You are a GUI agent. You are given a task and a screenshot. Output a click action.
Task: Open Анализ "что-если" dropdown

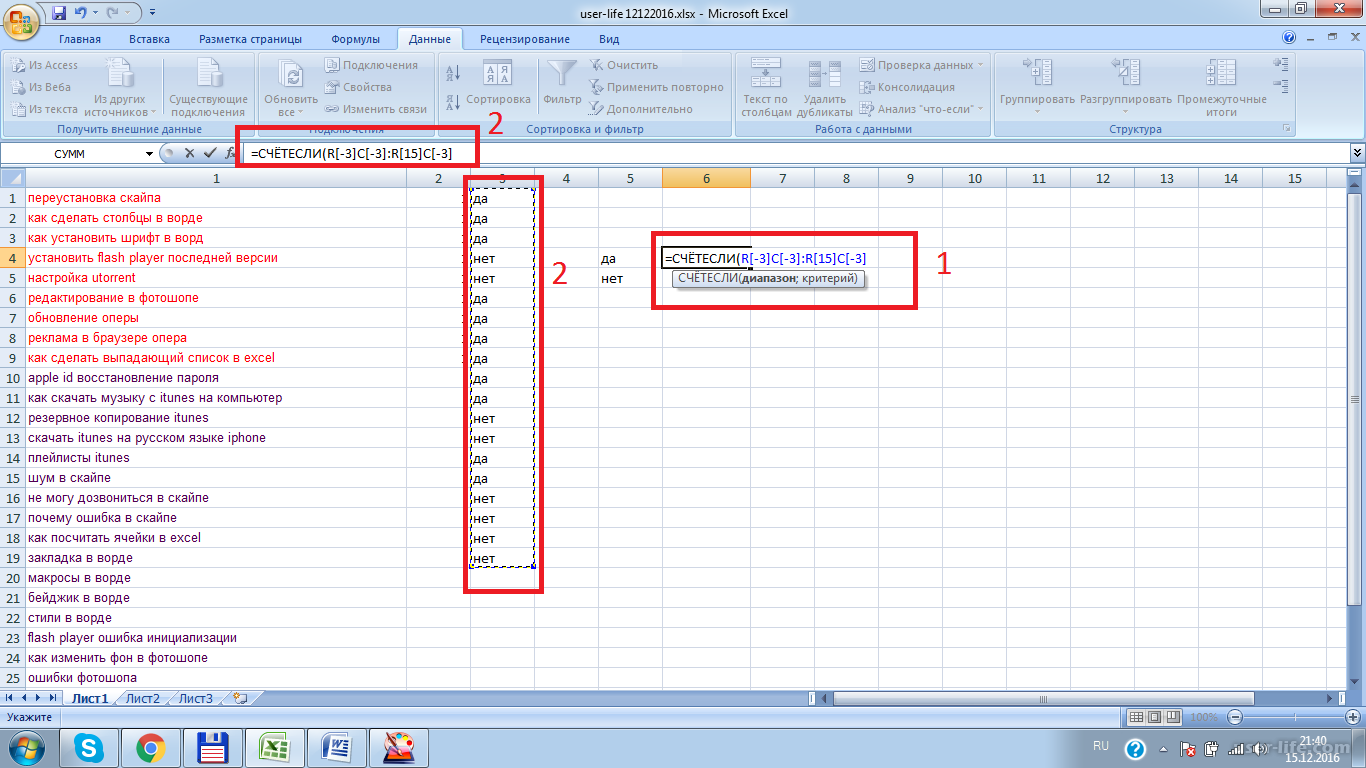[921, 109]
